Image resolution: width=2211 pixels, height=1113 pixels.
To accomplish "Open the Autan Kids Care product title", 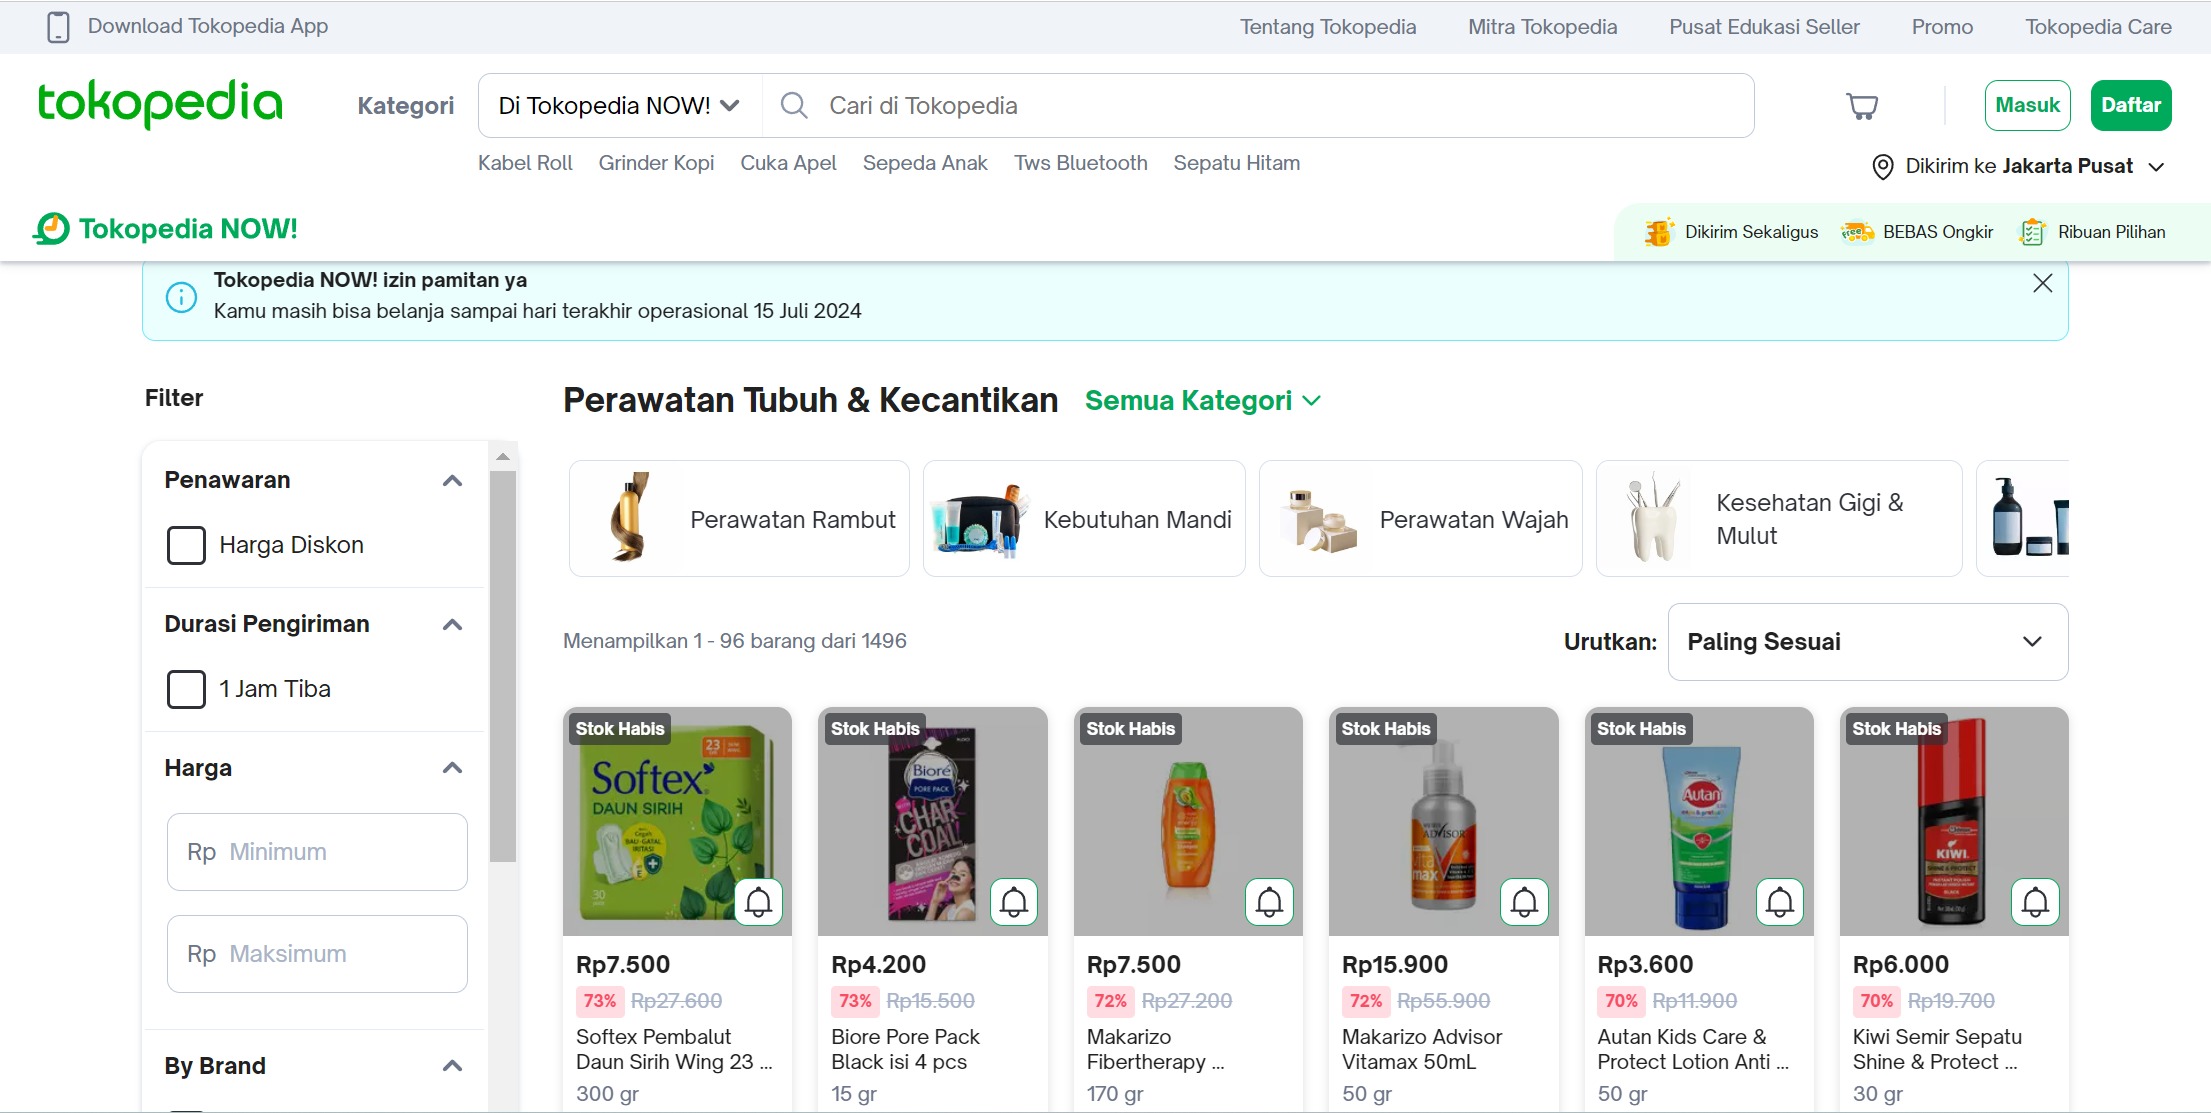I will tap(1693, 1050).
